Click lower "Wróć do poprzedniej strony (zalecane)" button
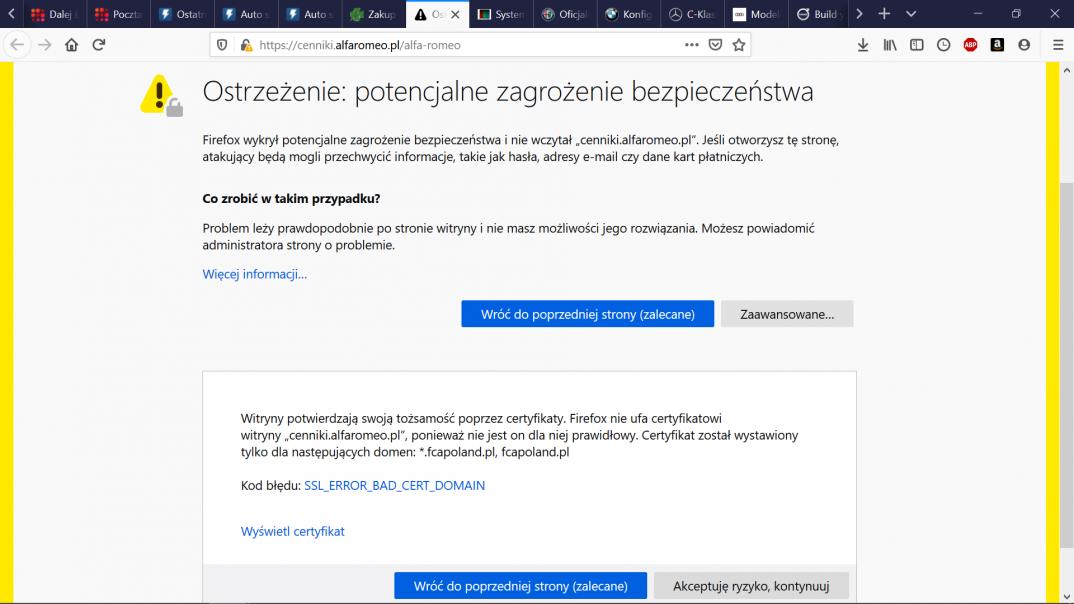Viewport: 1074px width, 604px height. point(521,586)
